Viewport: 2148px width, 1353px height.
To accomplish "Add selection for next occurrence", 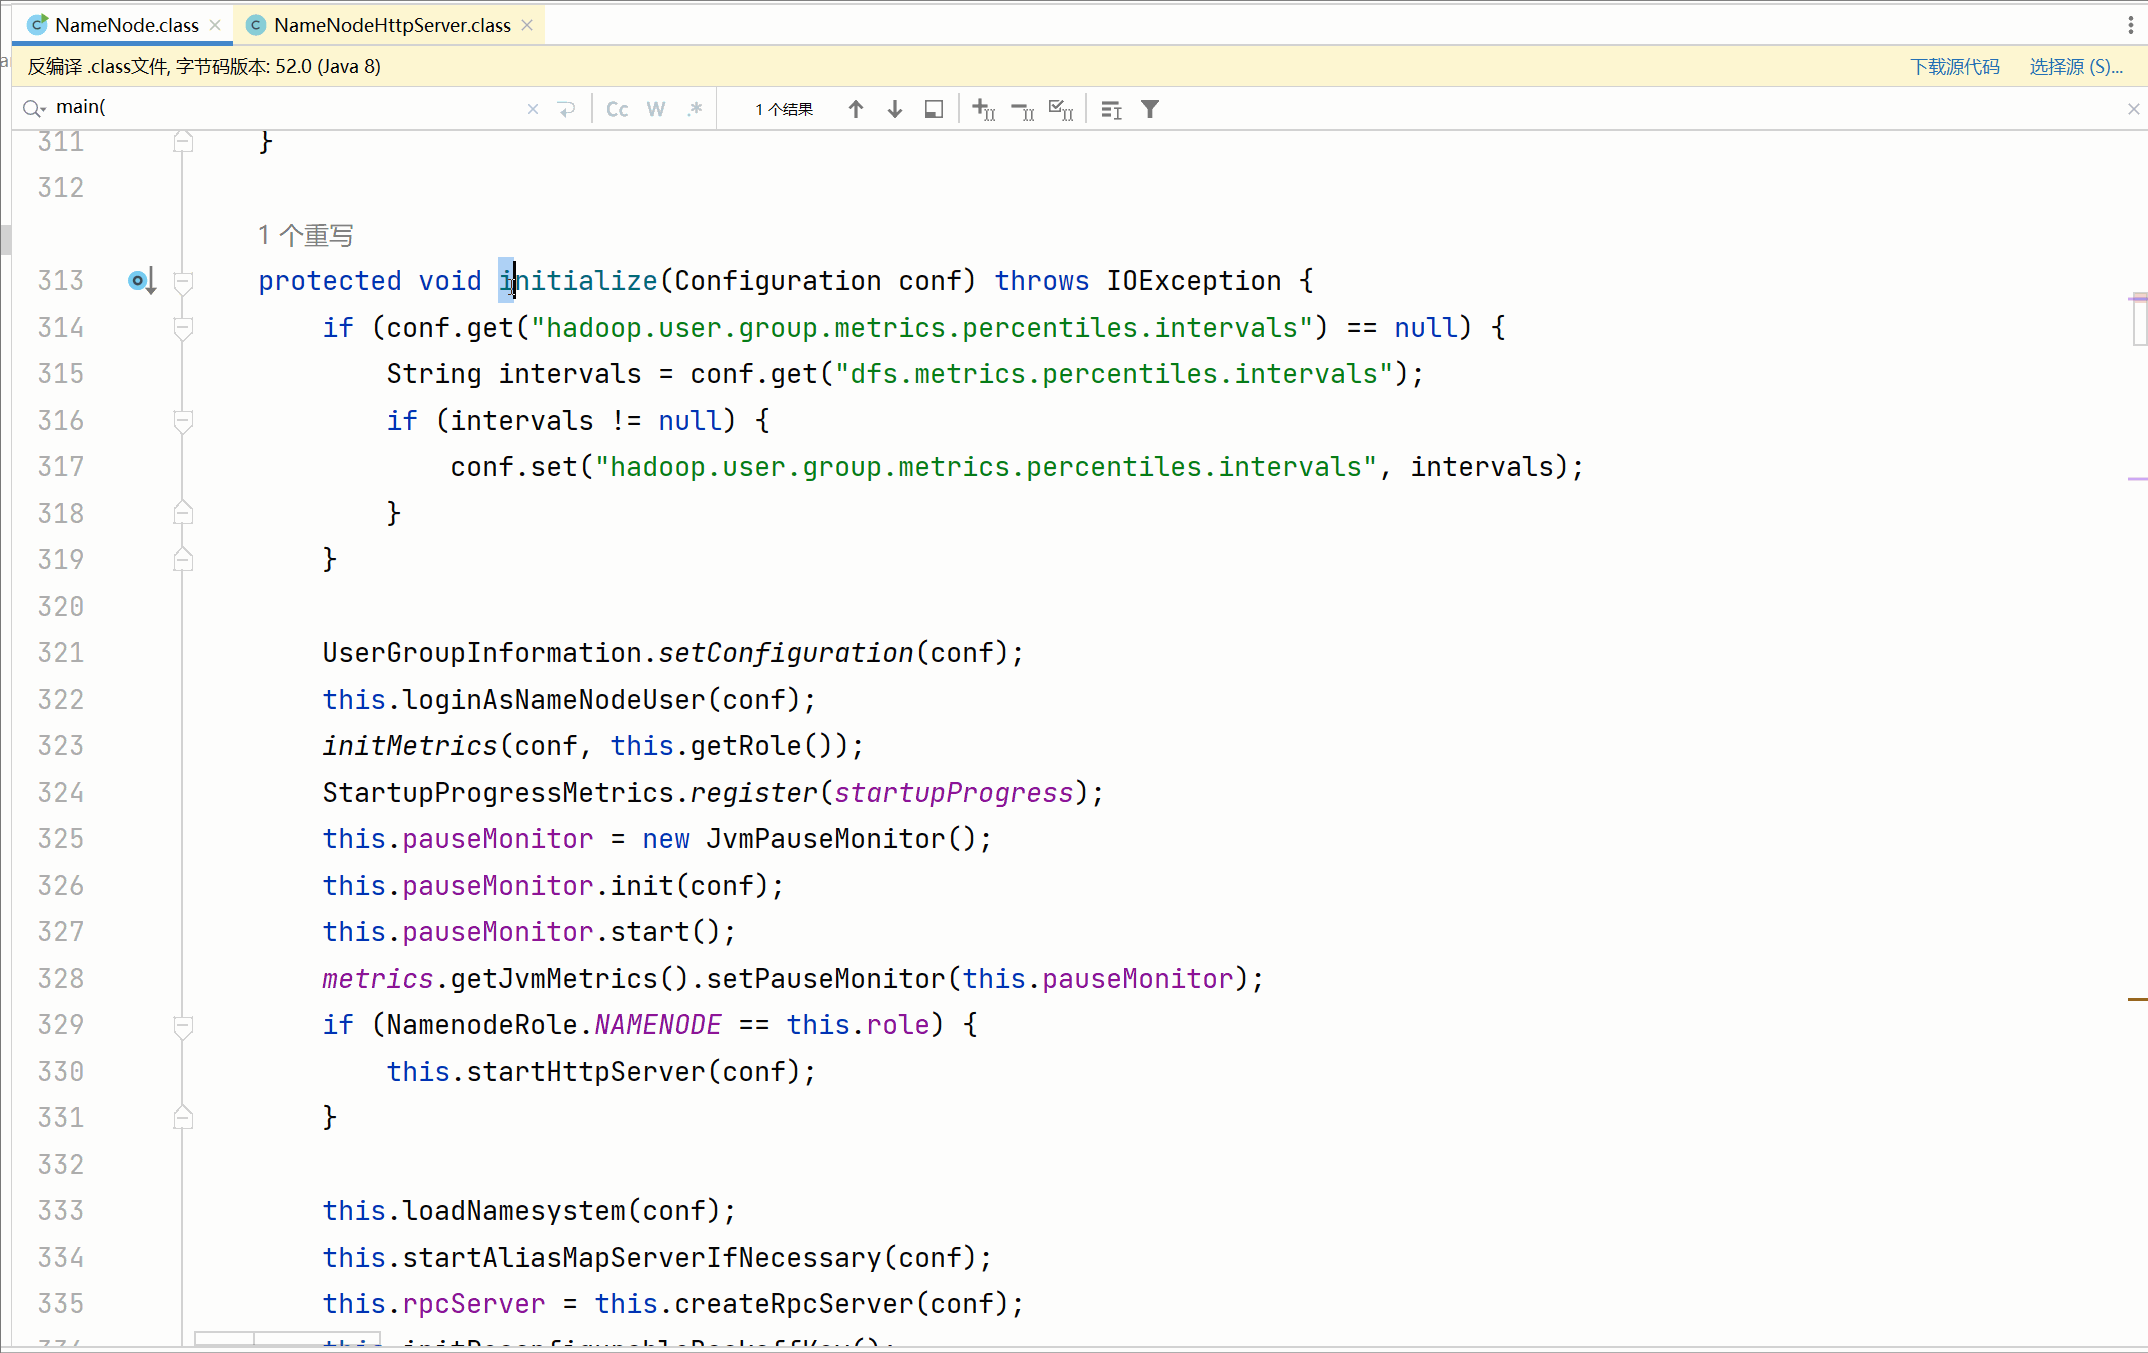I will [x=983, y=109].
